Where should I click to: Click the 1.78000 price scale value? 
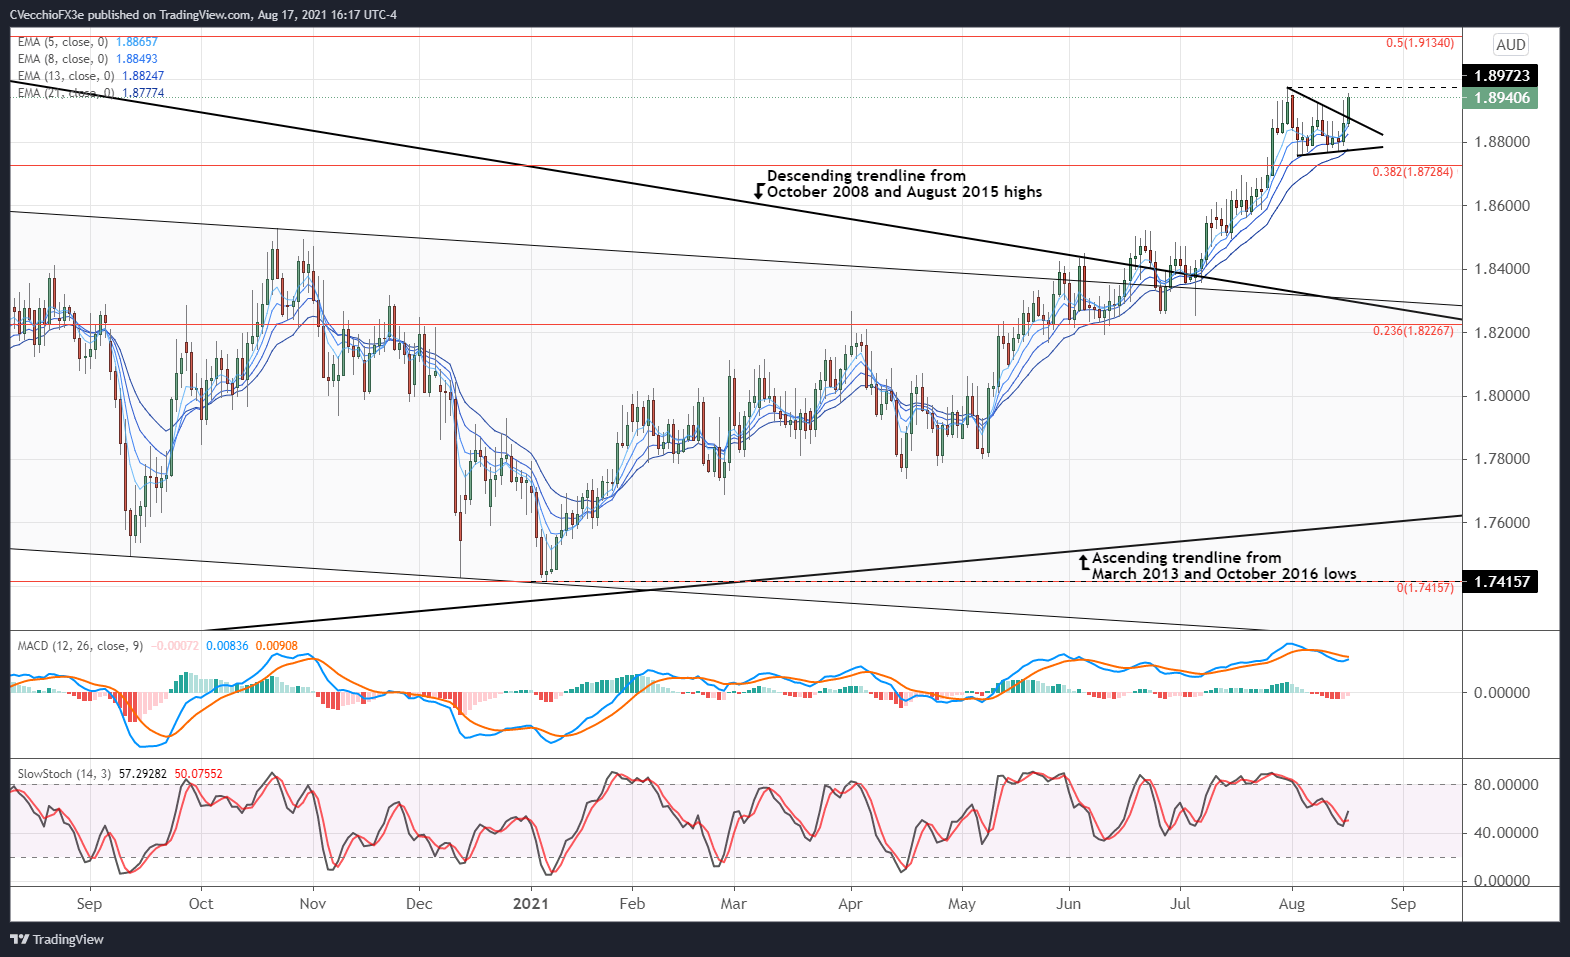point(1502,459)
